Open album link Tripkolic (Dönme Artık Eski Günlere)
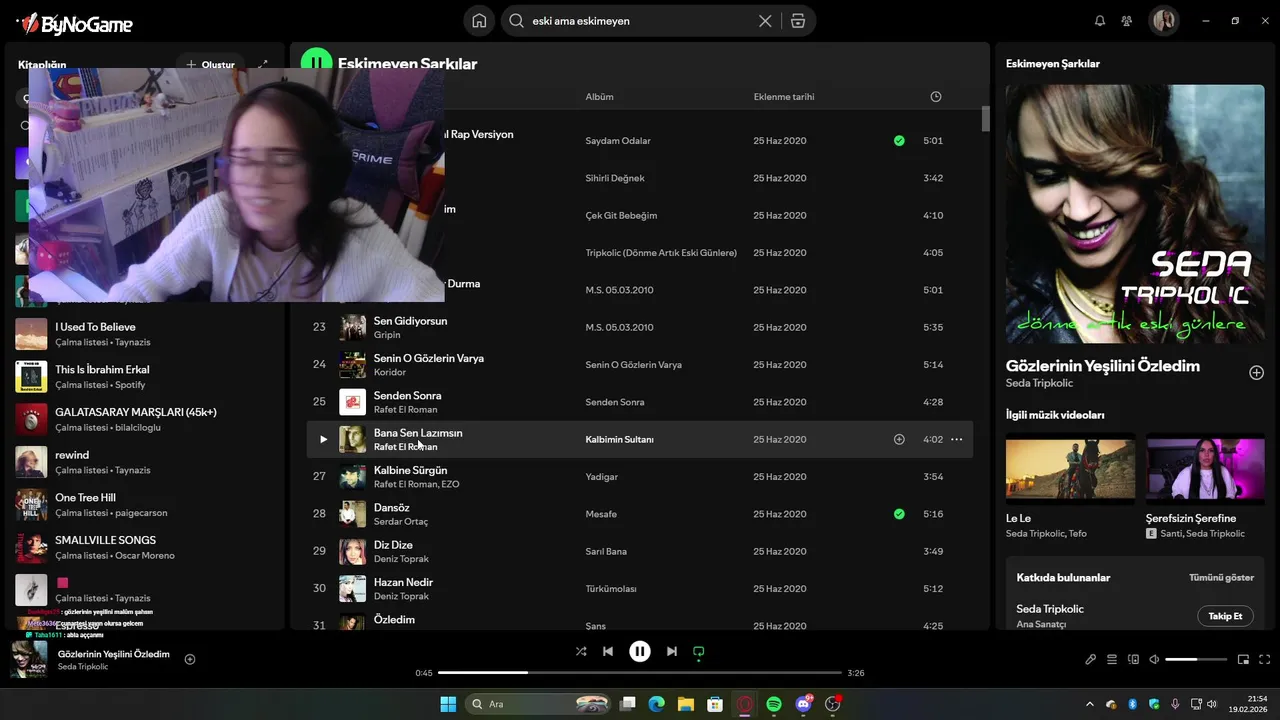 pyautogui.click(x=661, y=253)
